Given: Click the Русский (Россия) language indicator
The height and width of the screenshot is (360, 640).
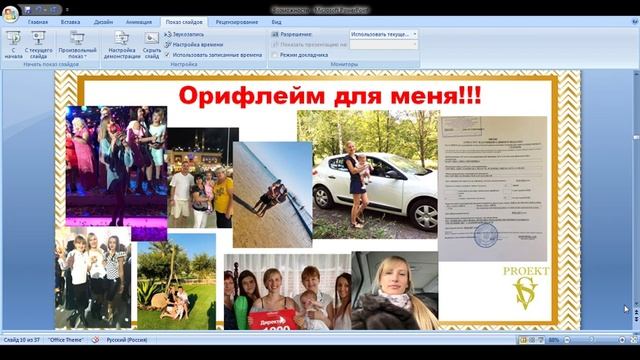Looking at the screenshot, I should click(127, 340).
